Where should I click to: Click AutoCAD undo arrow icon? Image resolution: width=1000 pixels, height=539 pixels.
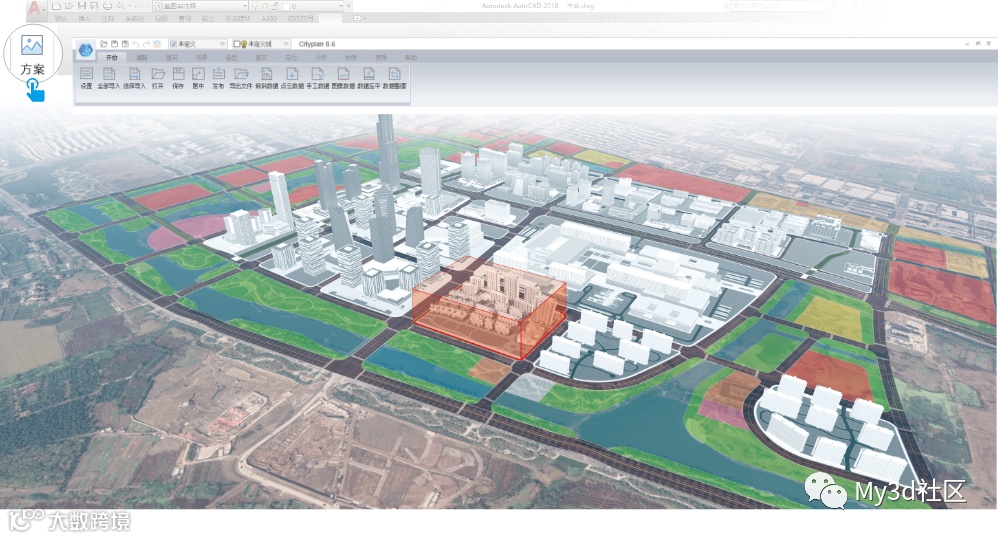[x=120, y=6]
